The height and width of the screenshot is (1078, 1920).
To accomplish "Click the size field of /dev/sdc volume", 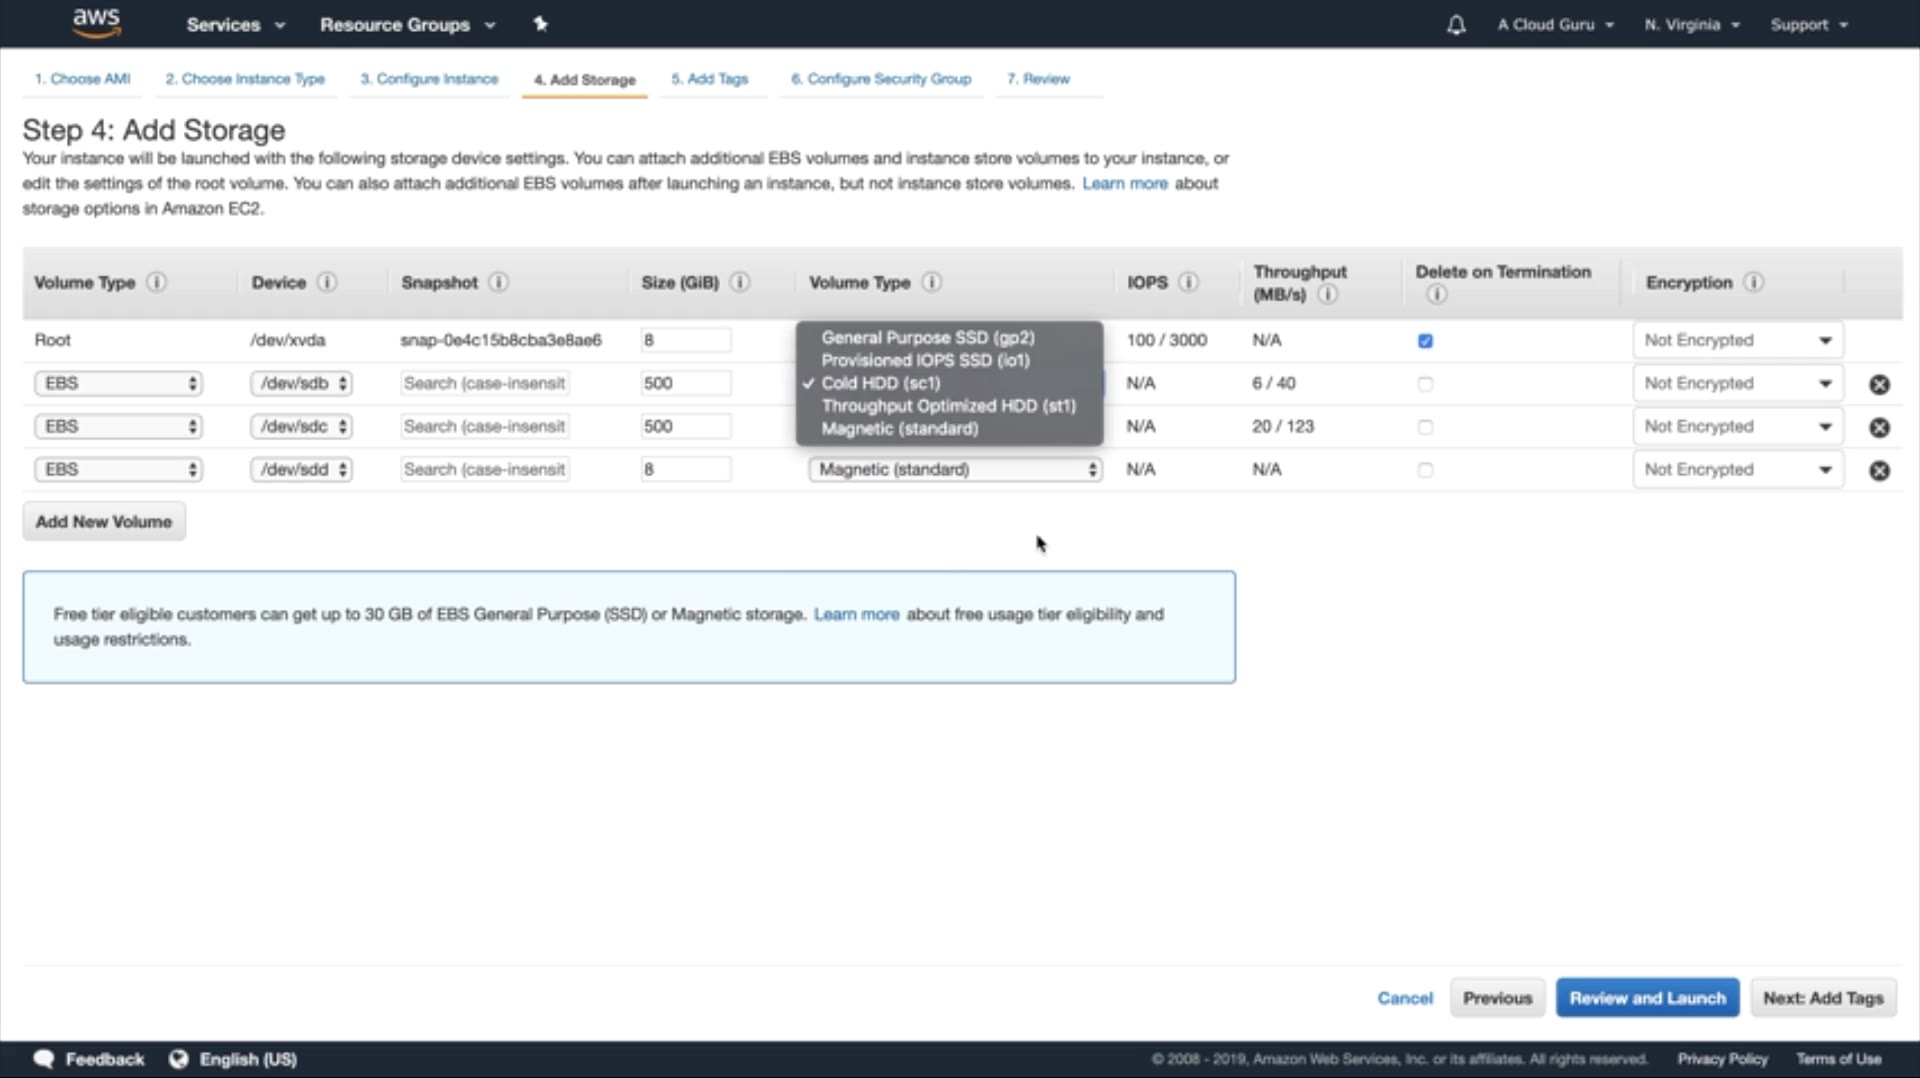I will click(685, 426).
